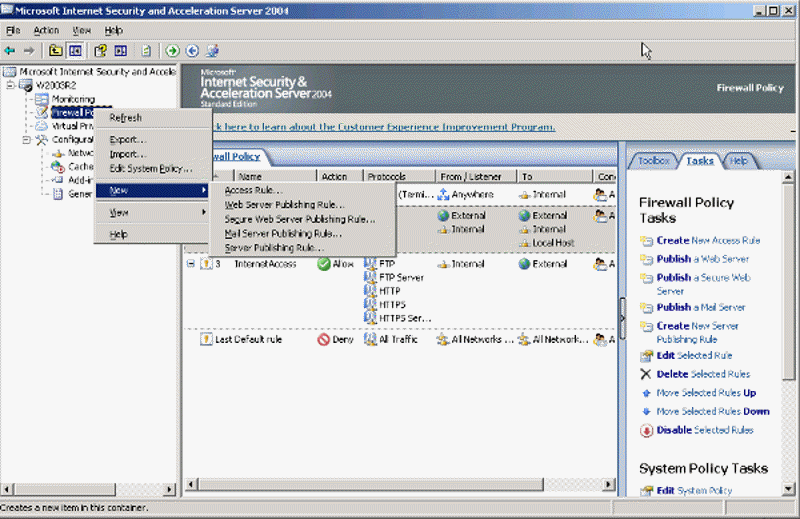The width and height of the screenshot is (800, 519).
Task: Open the File menu
Action: point(13,31)
